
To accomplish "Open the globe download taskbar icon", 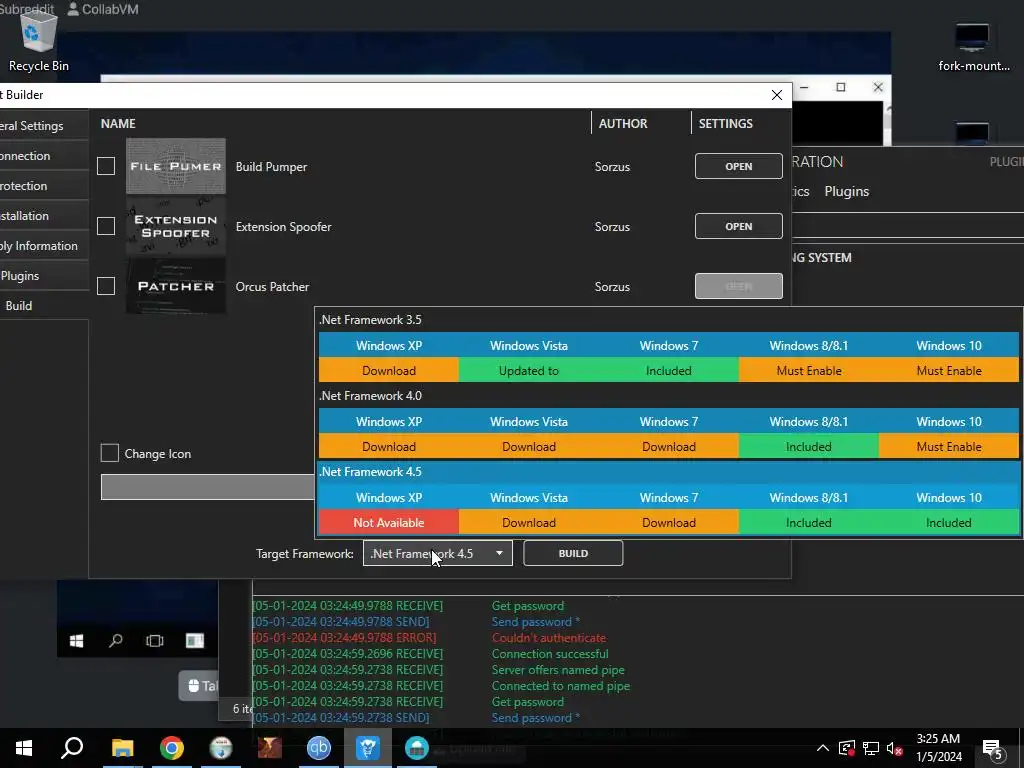I will (221, 748).
